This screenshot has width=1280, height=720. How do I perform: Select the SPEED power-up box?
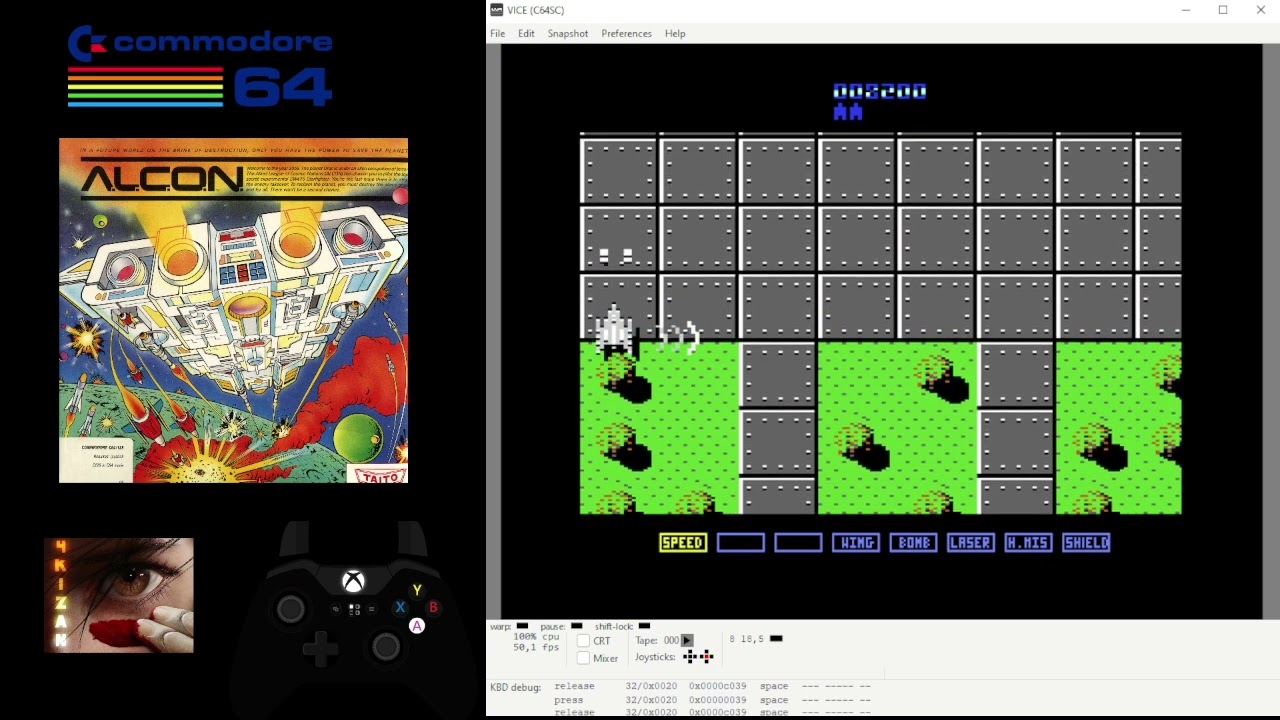[x=683, y=543]
